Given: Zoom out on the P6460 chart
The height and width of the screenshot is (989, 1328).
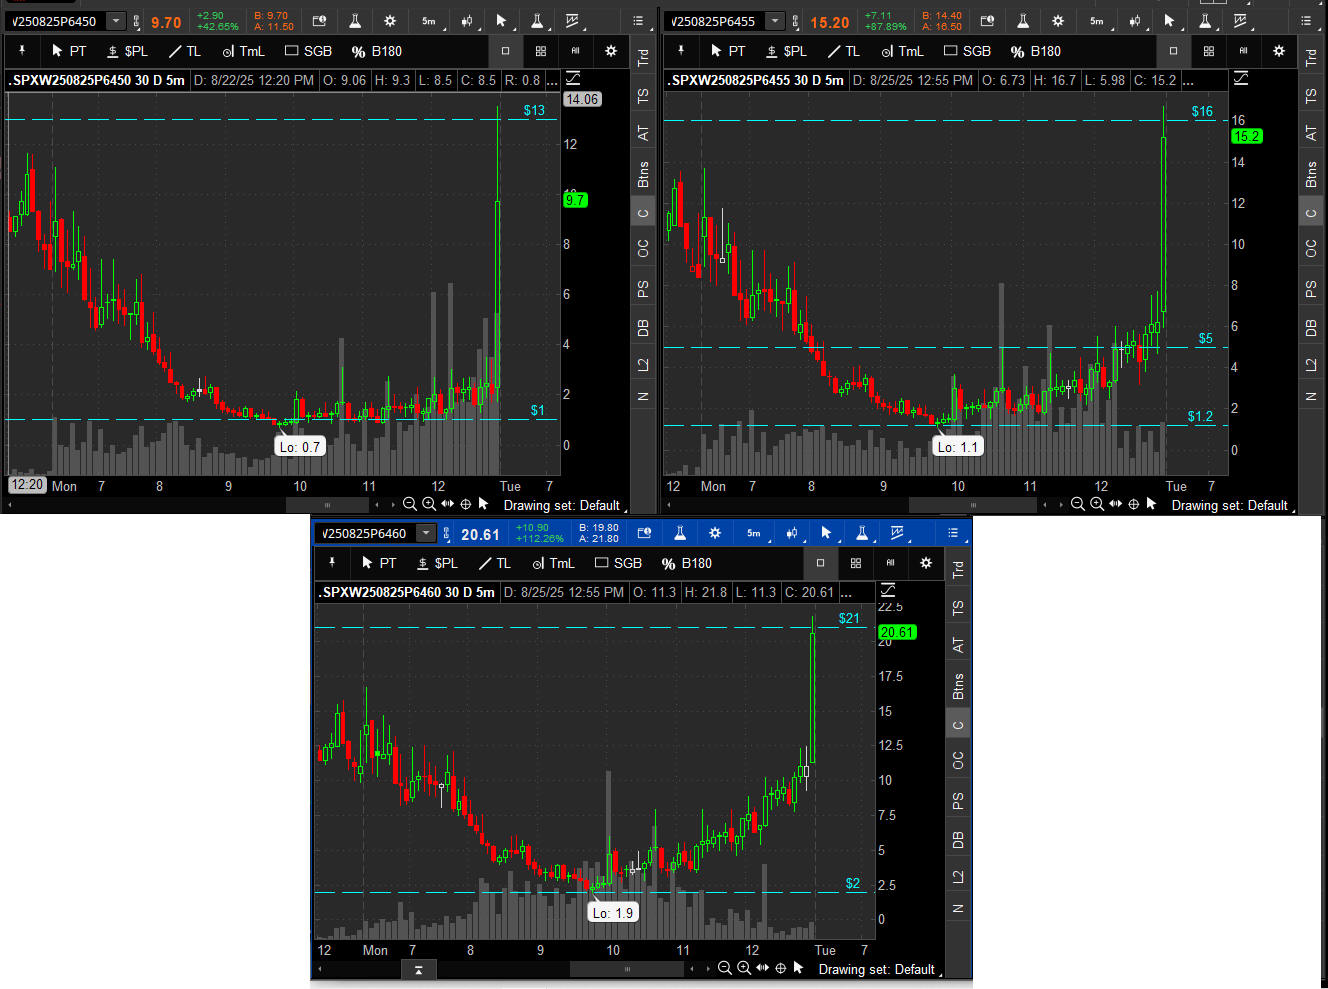Looking at the screenshot, I should pos(724,968).
